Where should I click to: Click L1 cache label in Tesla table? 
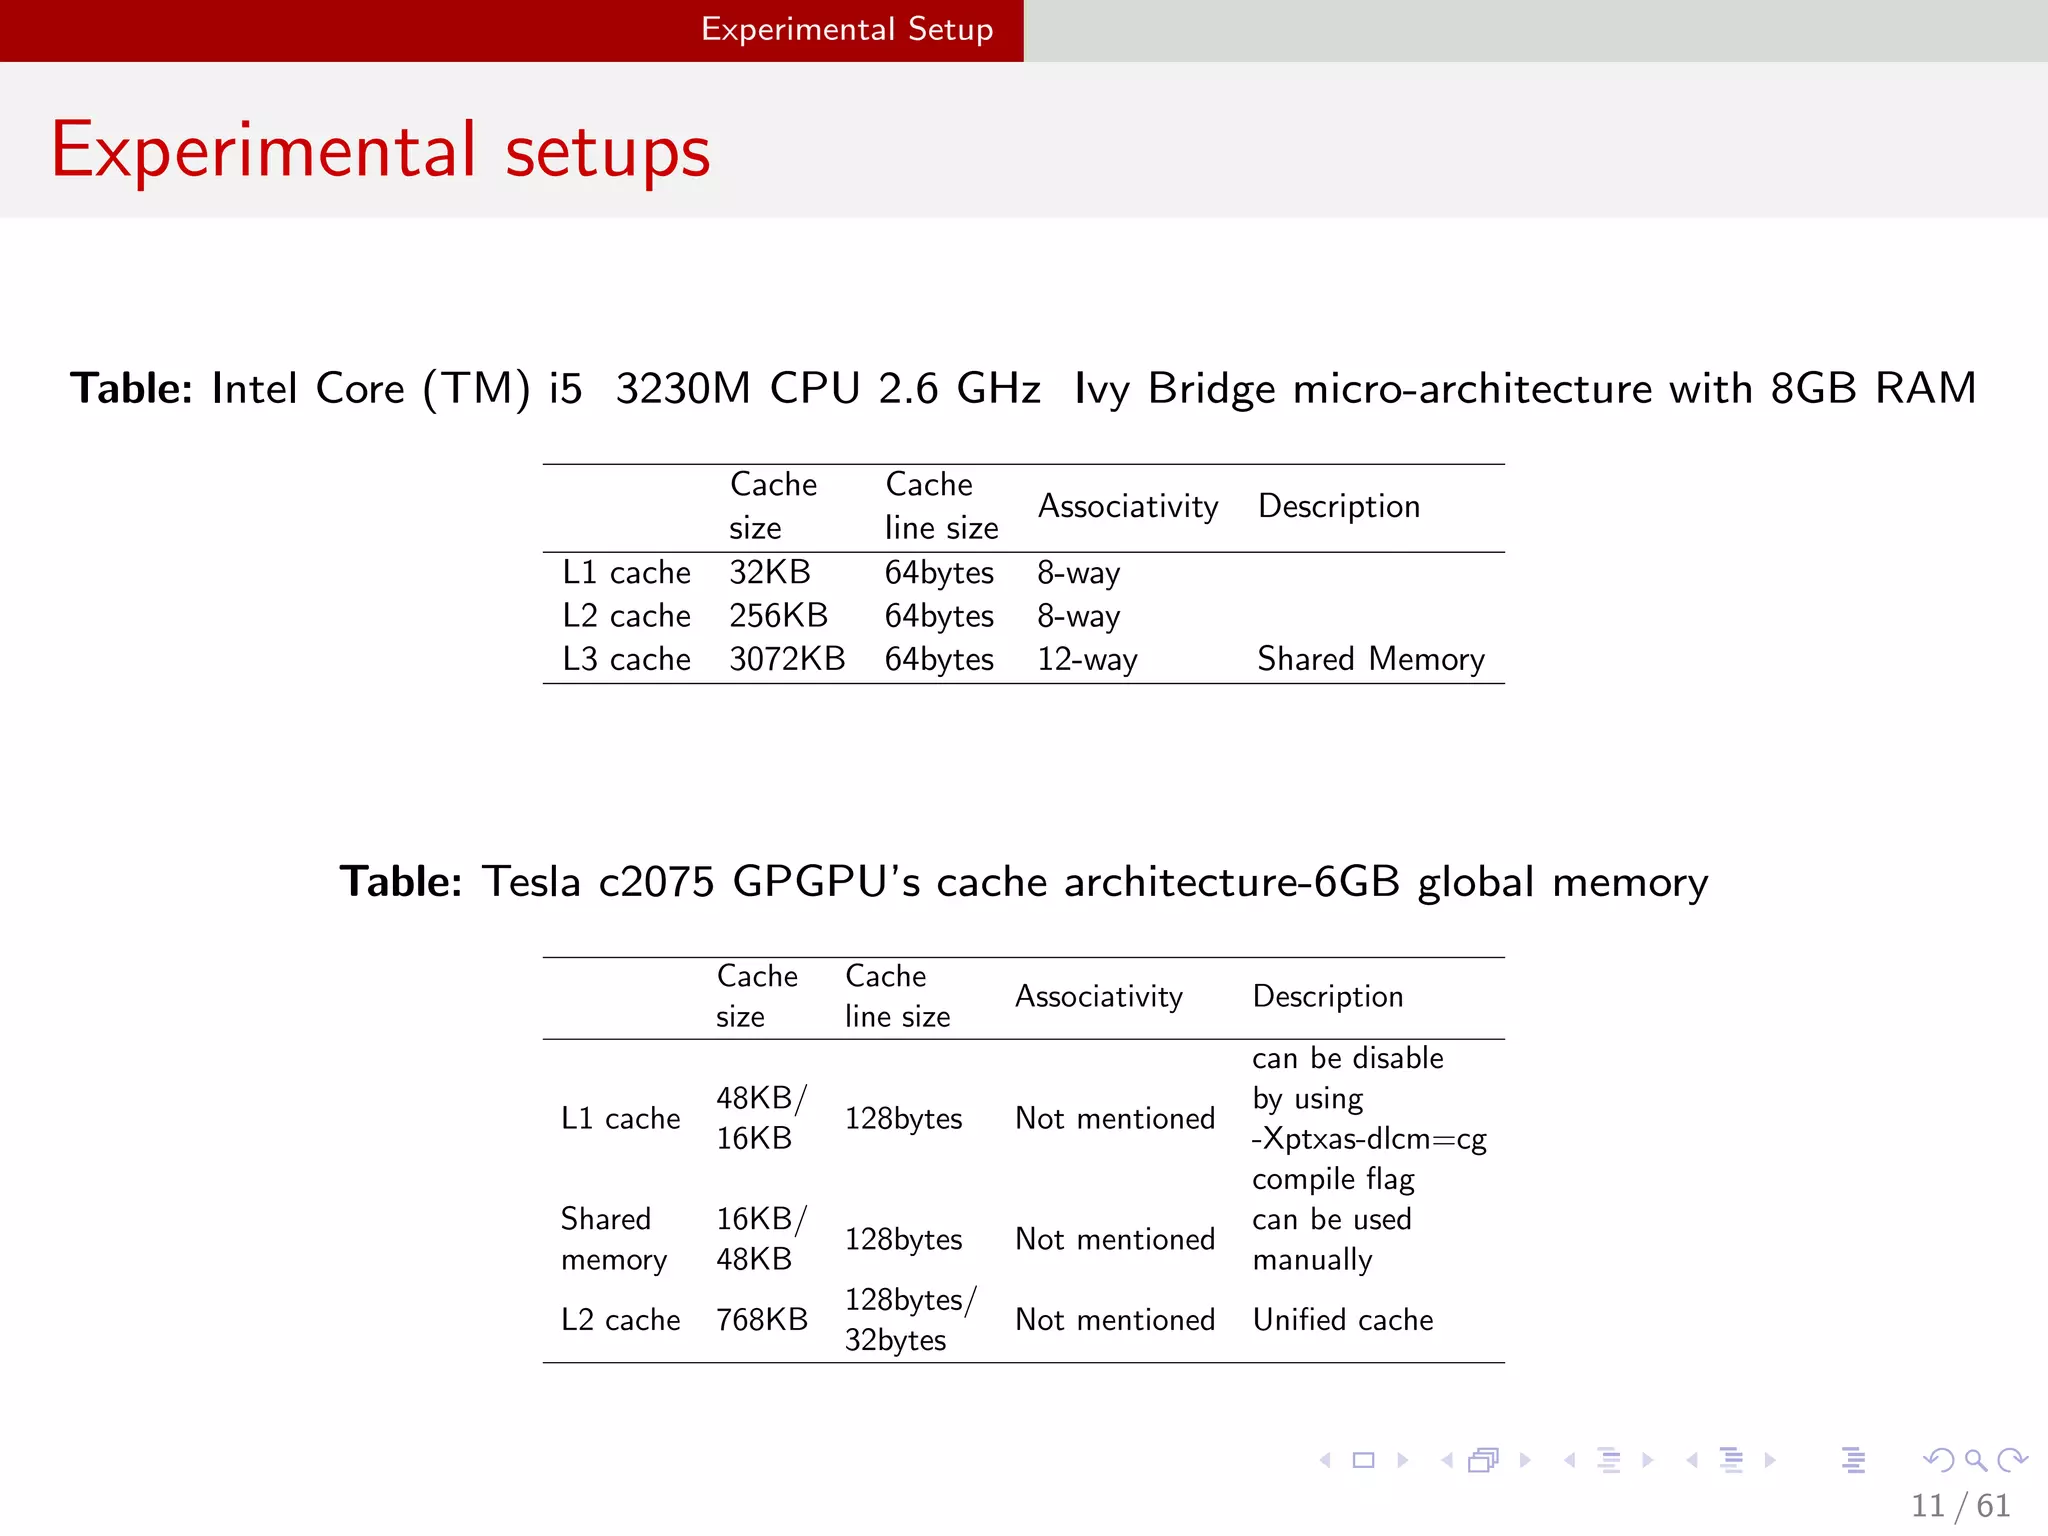pyautogui.click(x=620, y=1118)
